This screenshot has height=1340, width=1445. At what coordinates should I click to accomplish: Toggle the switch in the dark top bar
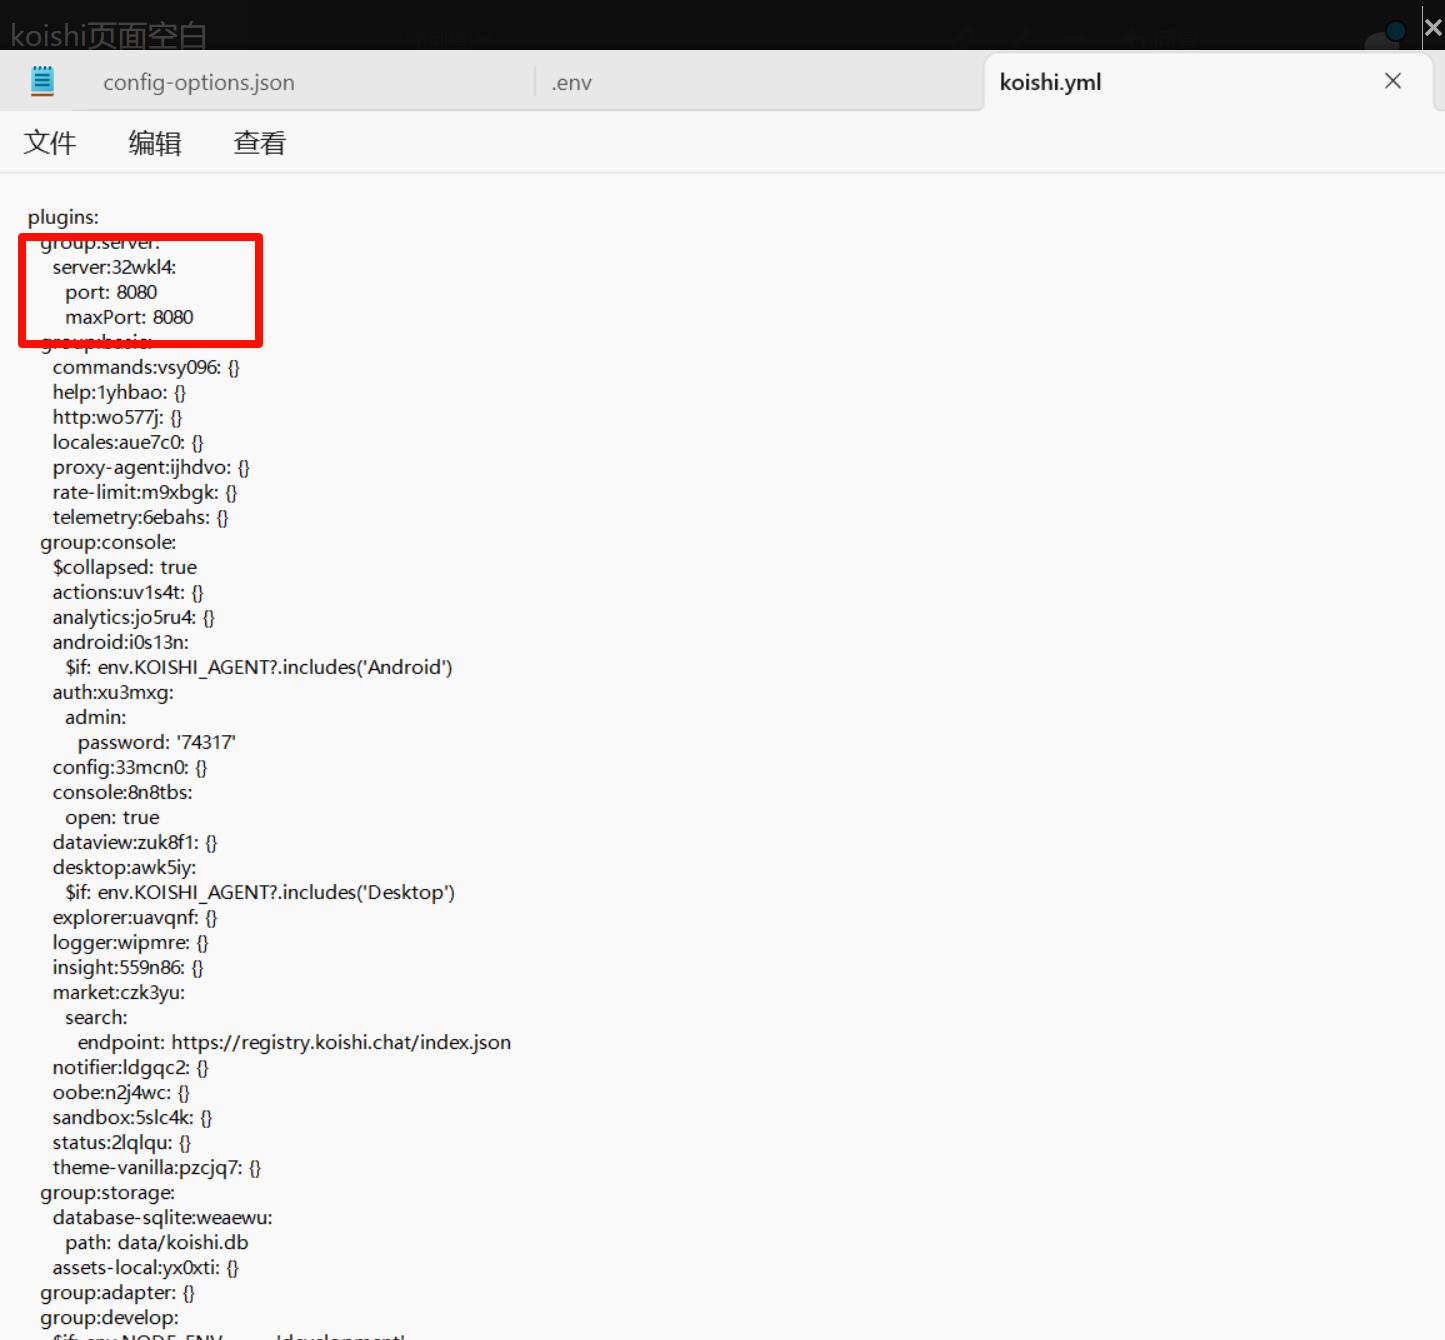1387,33
